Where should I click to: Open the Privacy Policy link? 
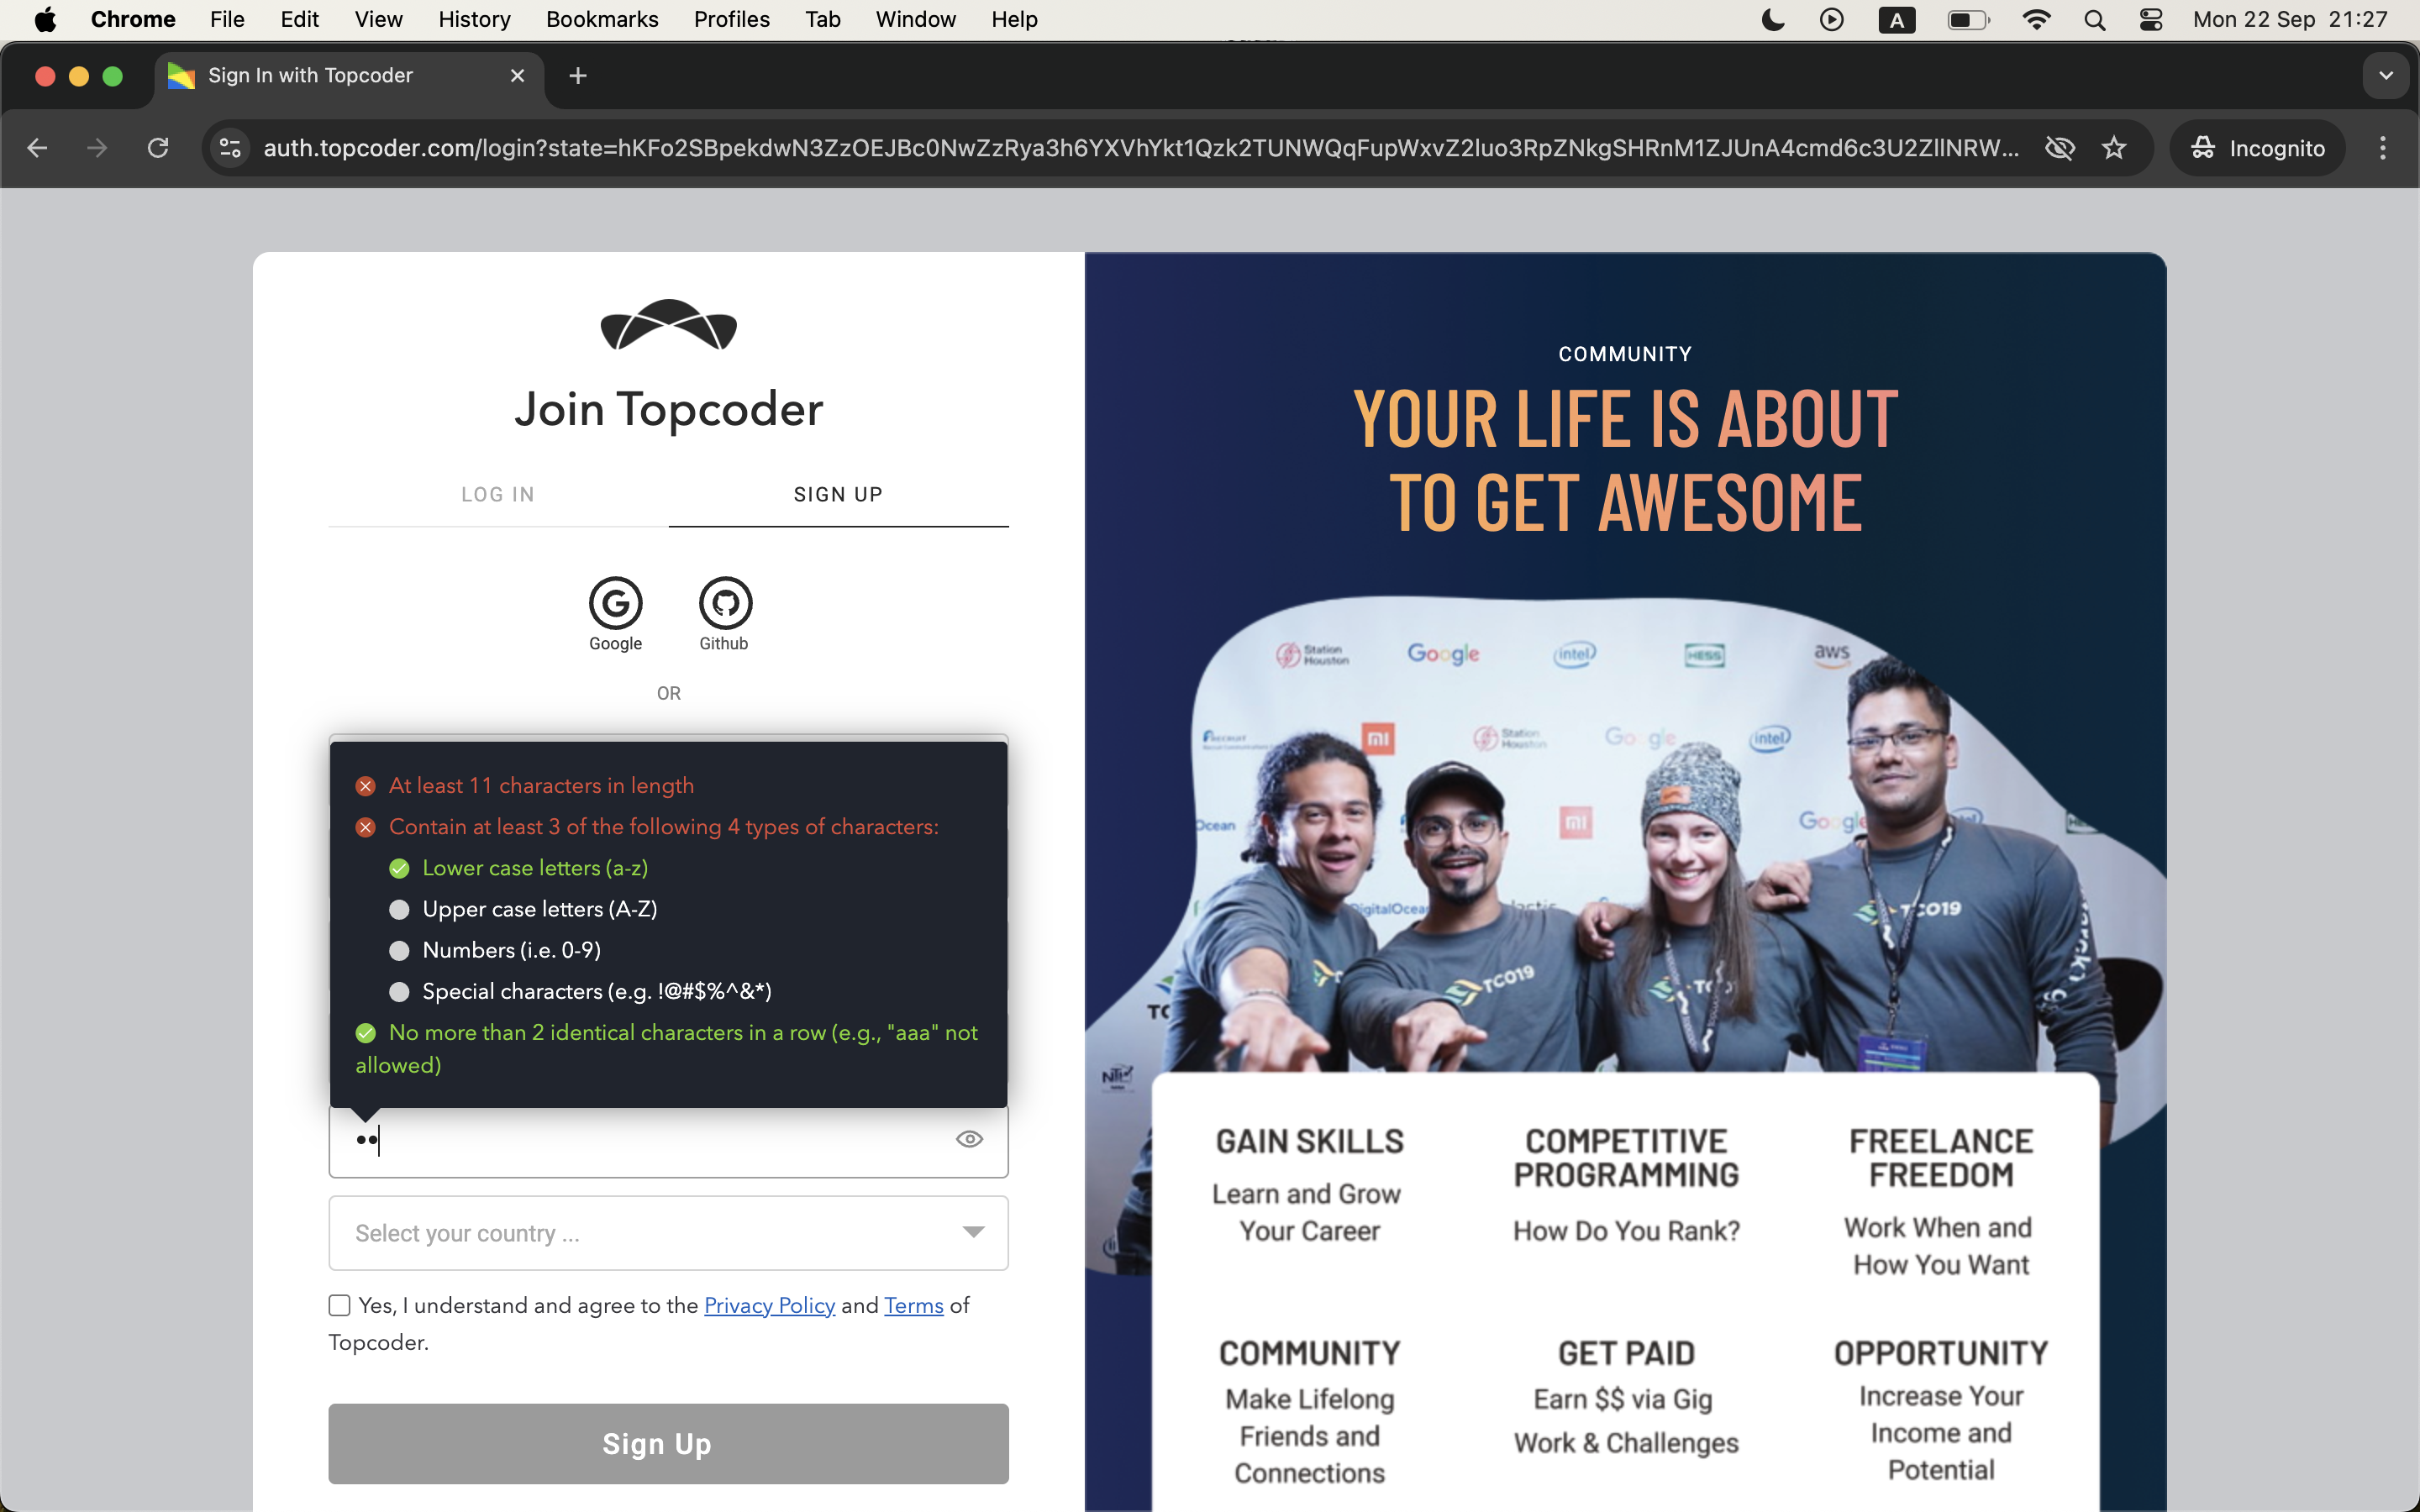point(769,1305)
